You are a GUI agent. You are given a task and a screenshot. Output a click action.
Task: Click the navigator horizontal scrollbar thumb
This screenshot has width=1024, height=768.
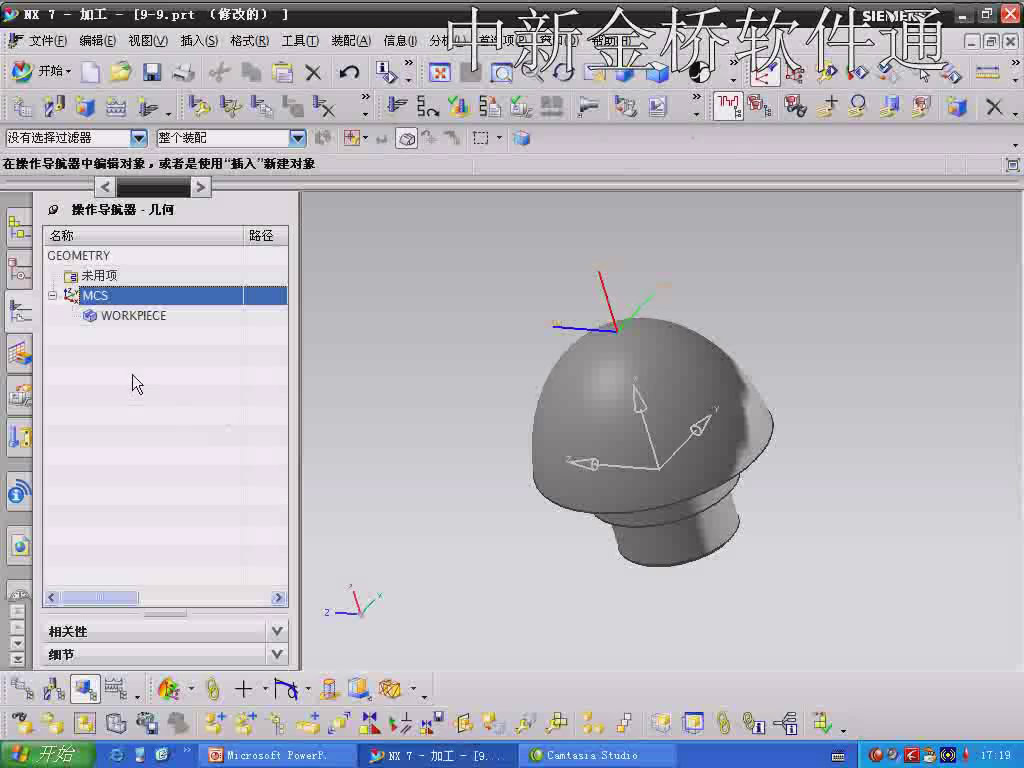99,598
